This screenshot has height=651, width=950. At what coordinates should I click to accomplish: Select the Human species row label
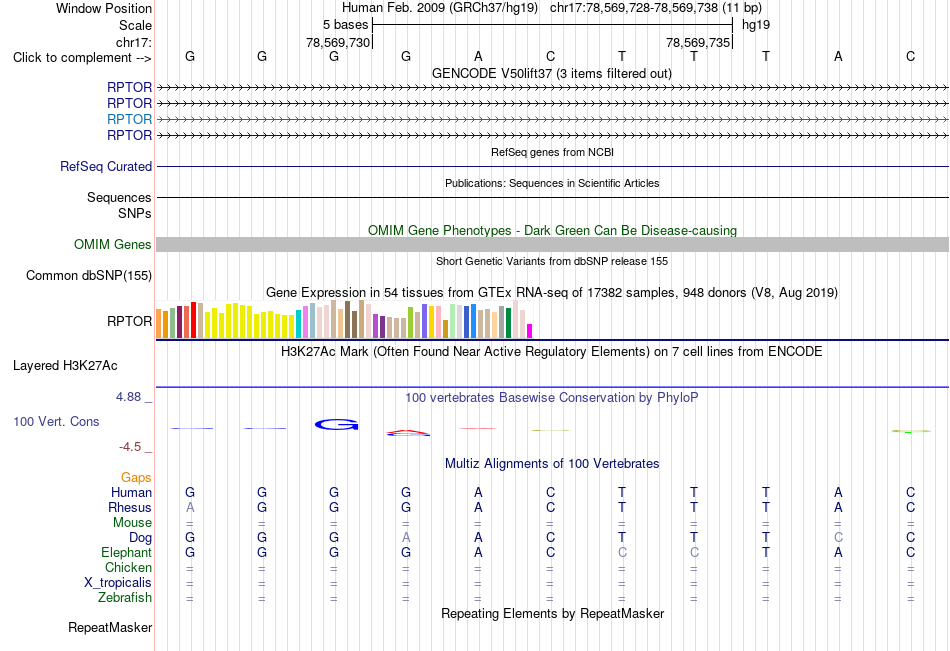pos(131,492)
